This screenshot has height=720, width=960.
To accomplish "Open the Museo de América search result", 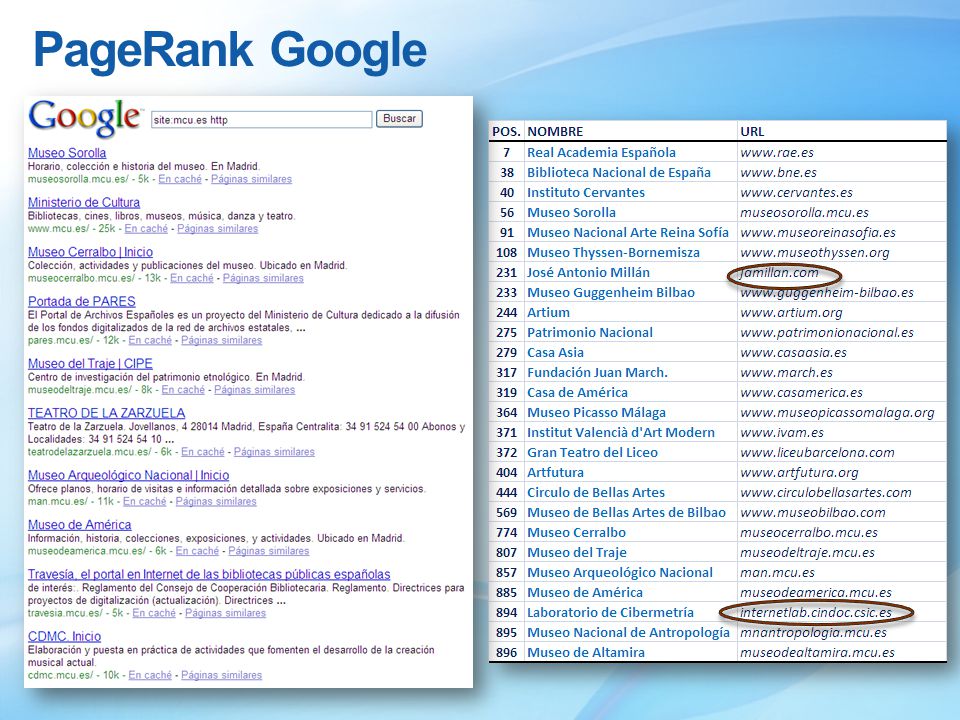I will (80, 525).
